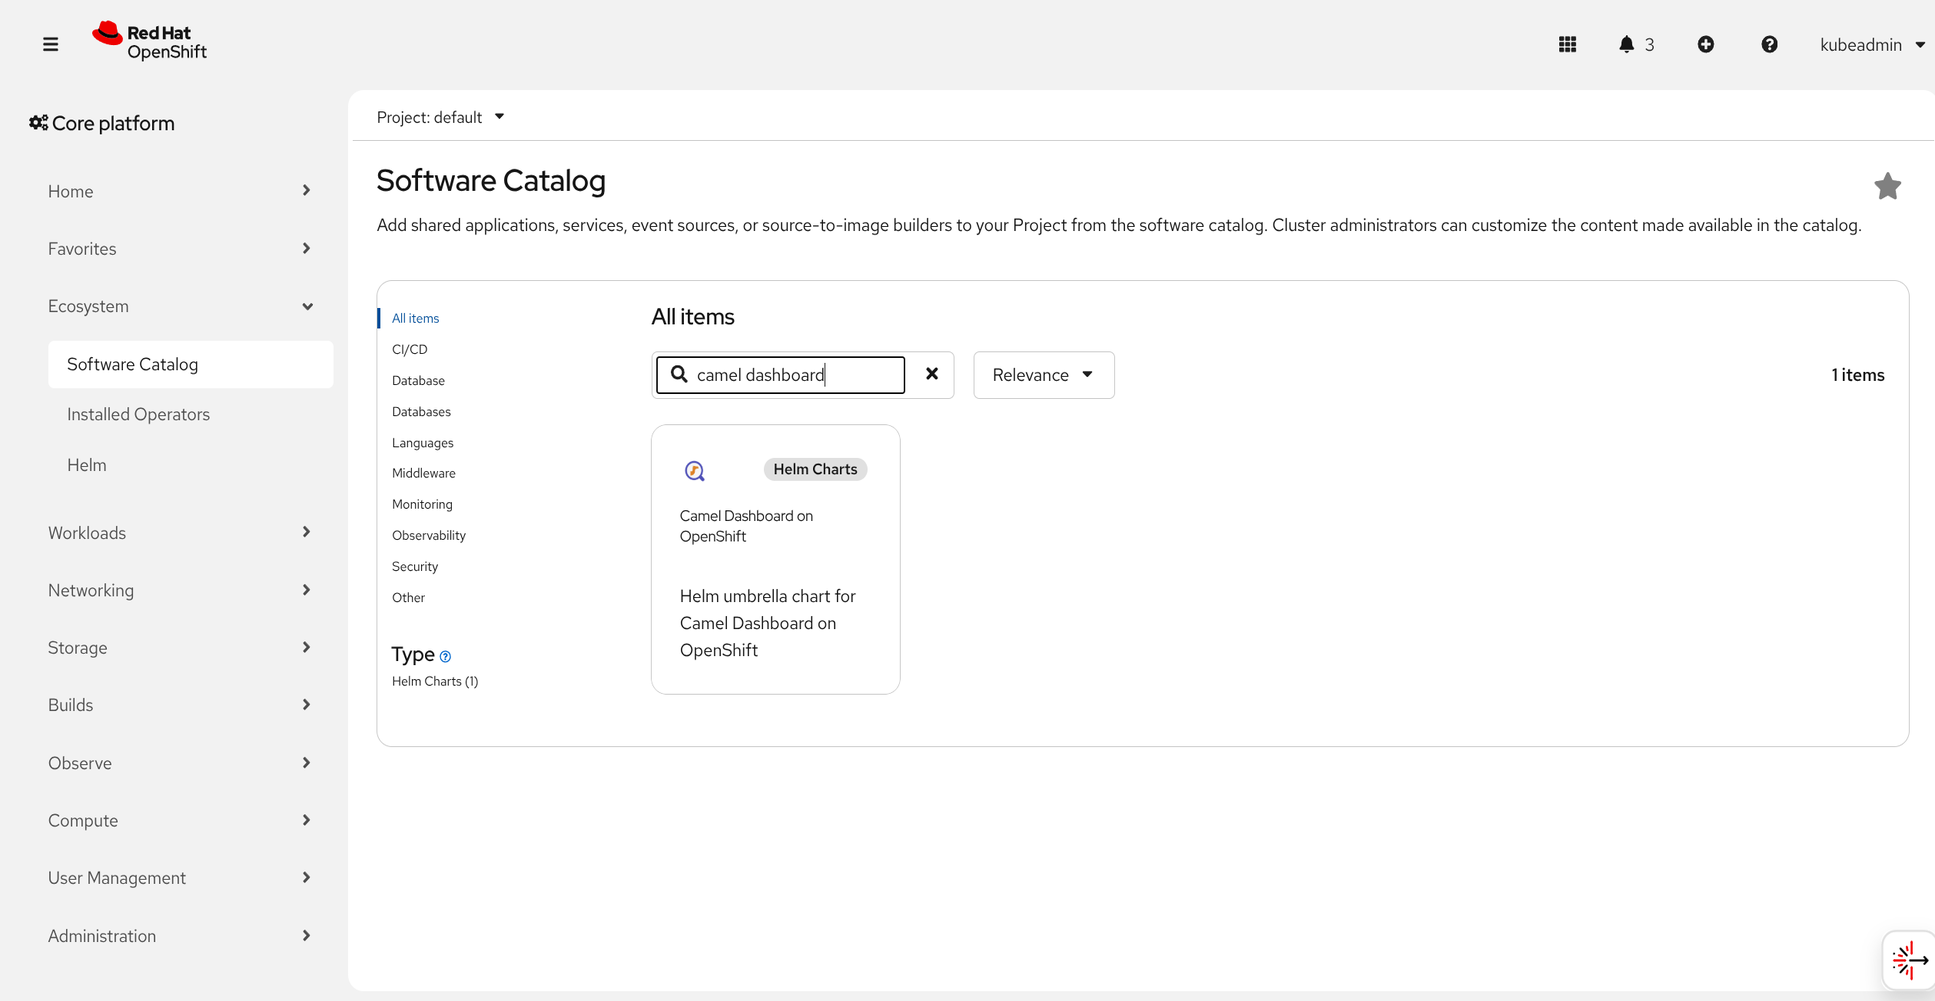Toggle the hamburger navigation menu
Viewport: 1935px width, 1001px height.
click(50, 44)
